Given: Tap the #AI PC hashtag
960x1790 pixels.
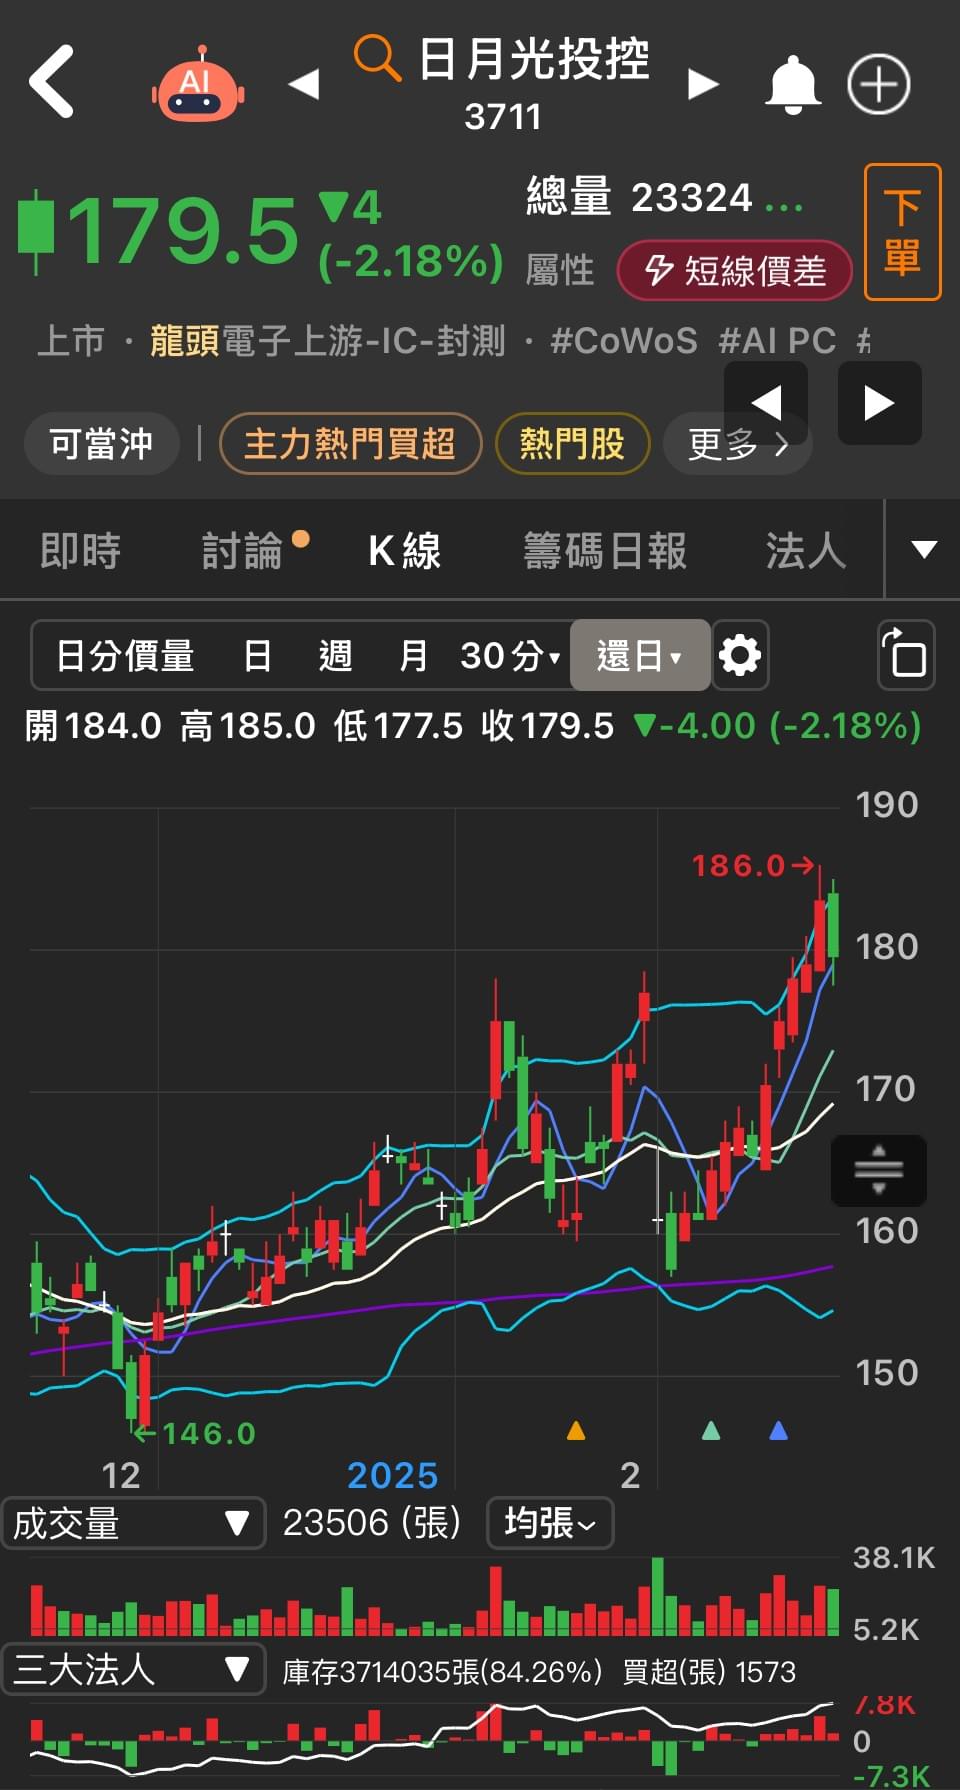Looking at the screenshot, I should [x=777, y=341].
